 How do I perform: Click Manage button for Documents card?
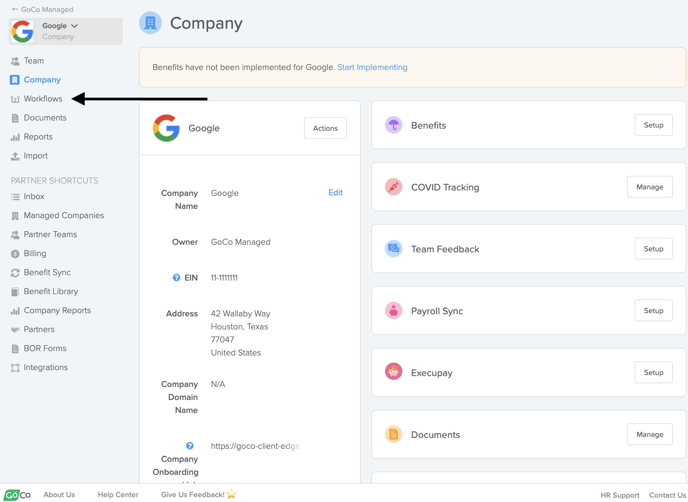pyautogui.click(x=650, y=434)
